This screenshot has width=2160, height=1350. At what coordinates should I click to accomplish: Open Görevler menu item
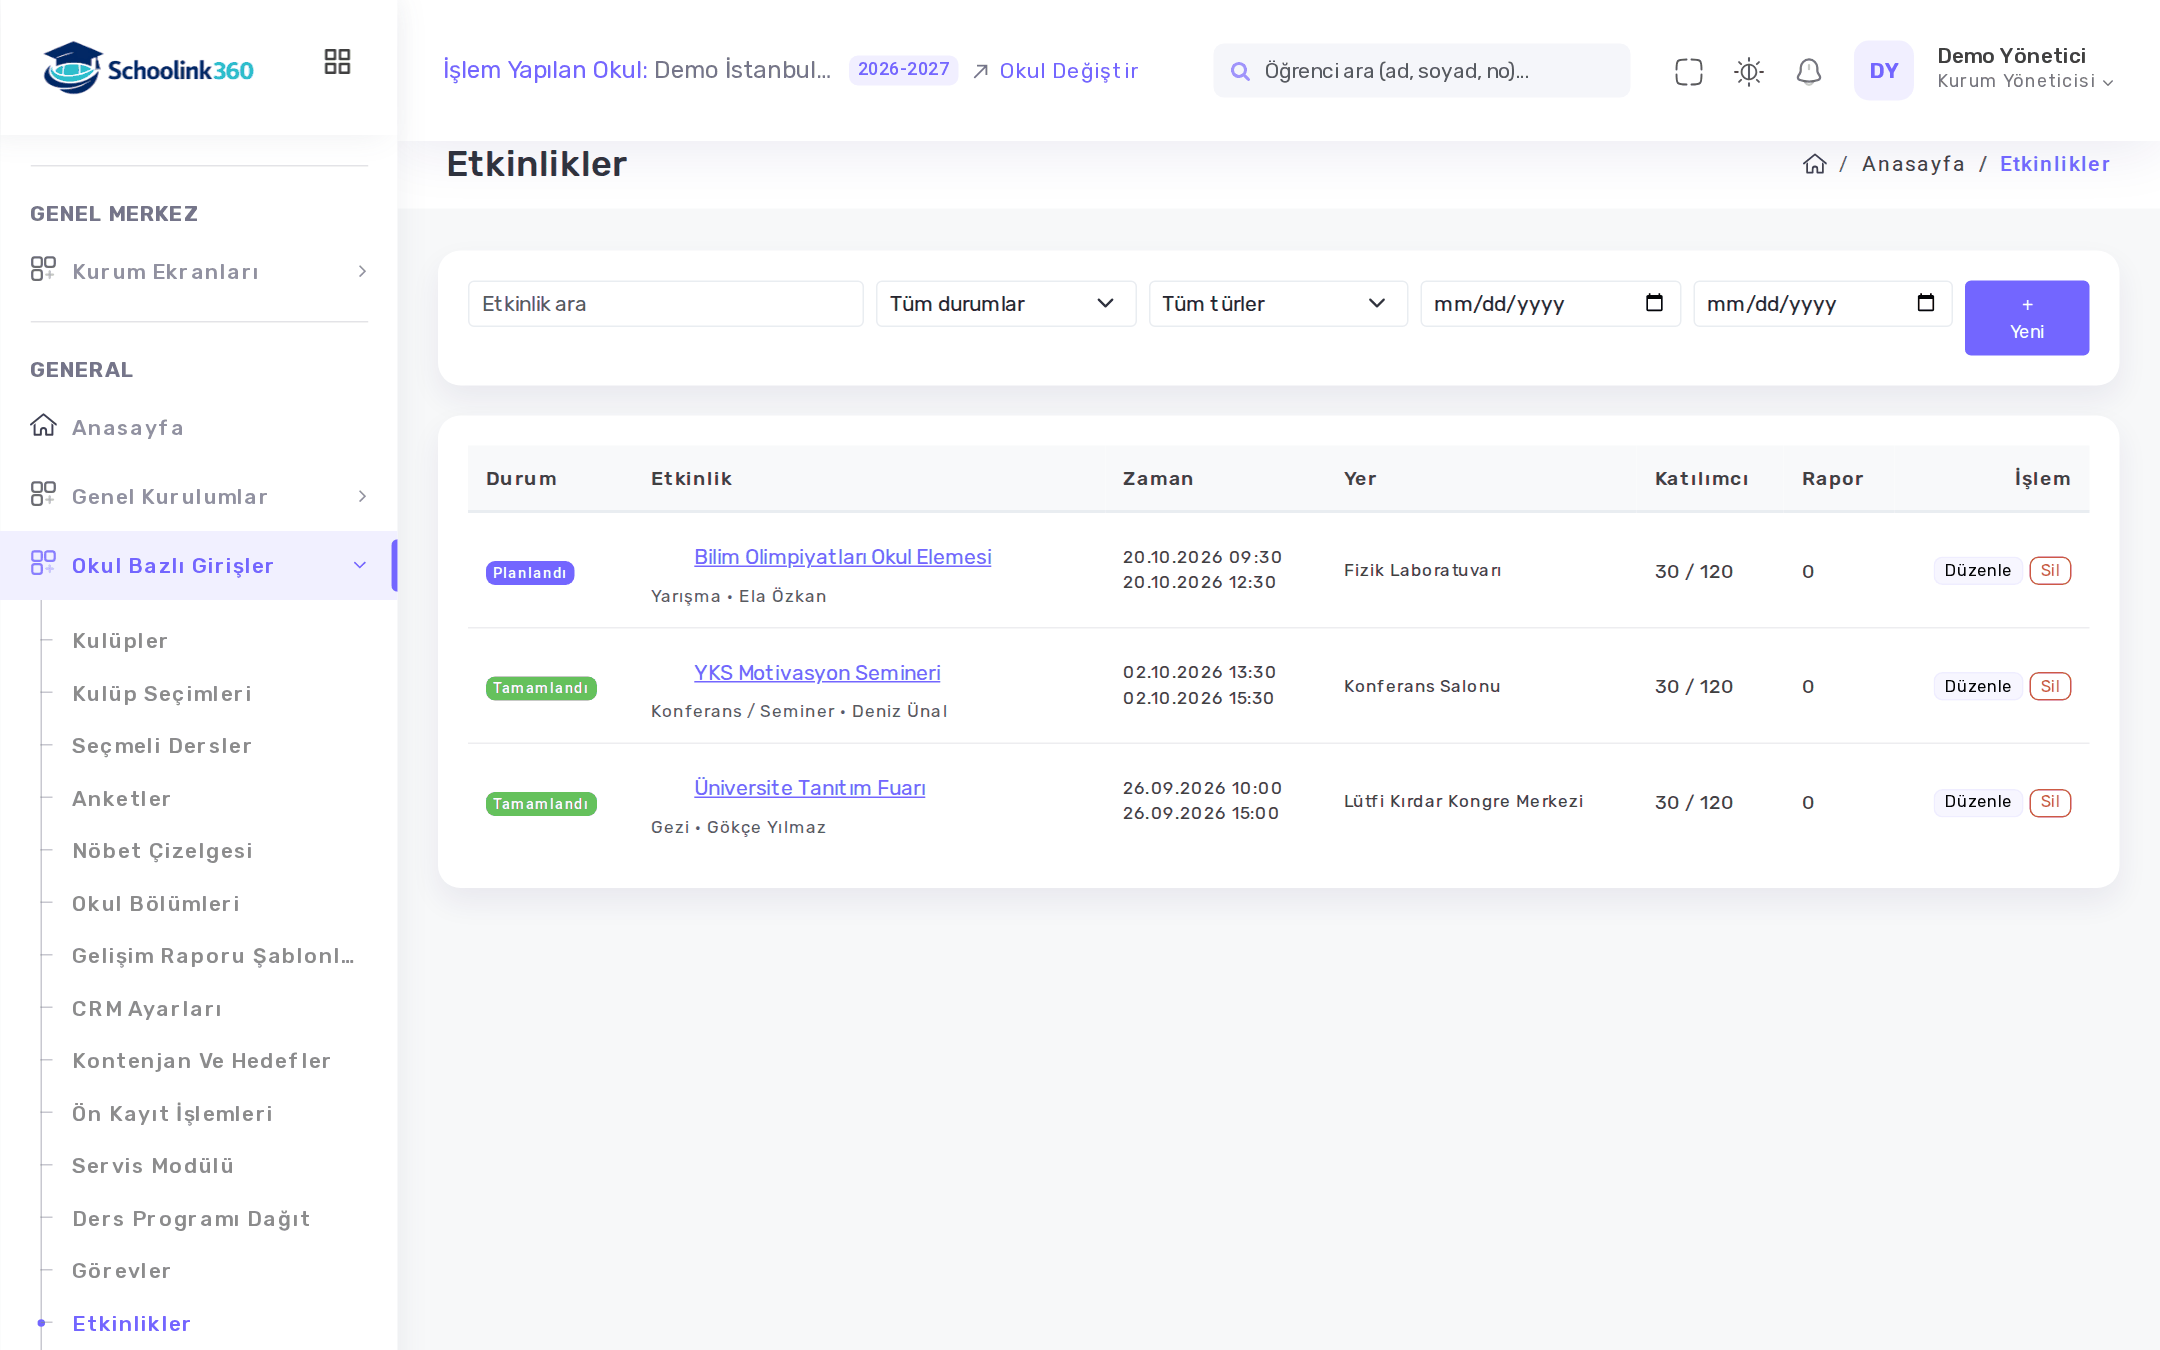click(x=121, y=1270)
